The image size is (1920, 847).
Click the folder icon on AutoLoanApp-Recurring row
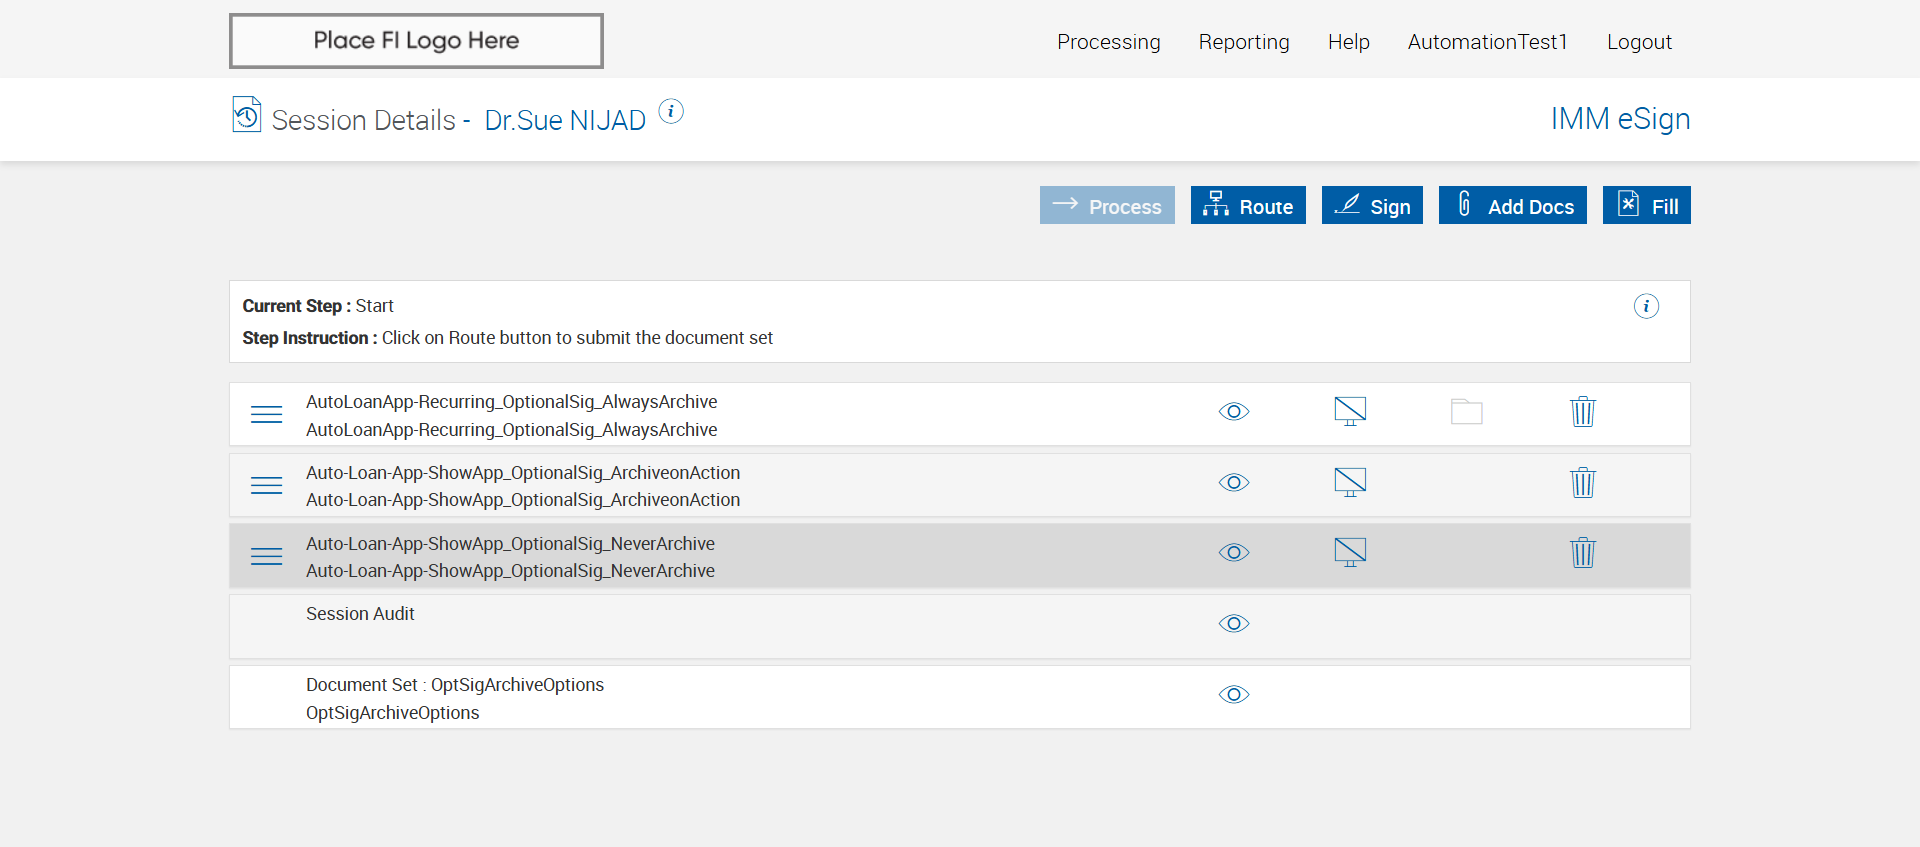click(1466, 412)
